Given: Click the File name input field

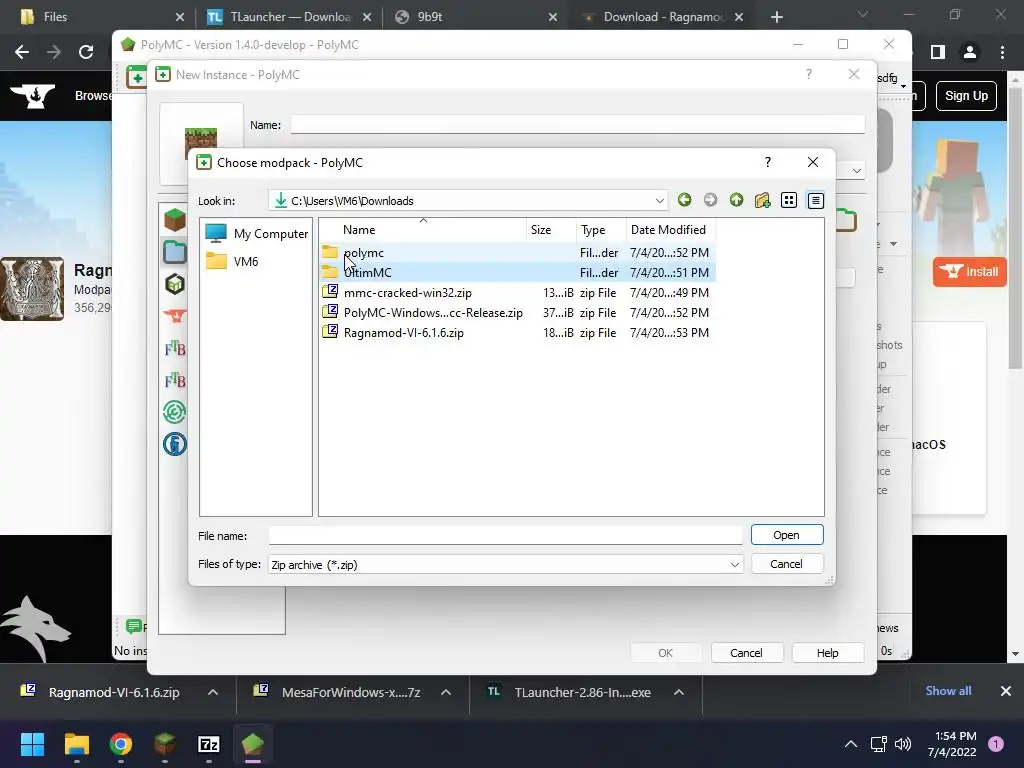Looking at the screenshot, I should coord(505,536).
